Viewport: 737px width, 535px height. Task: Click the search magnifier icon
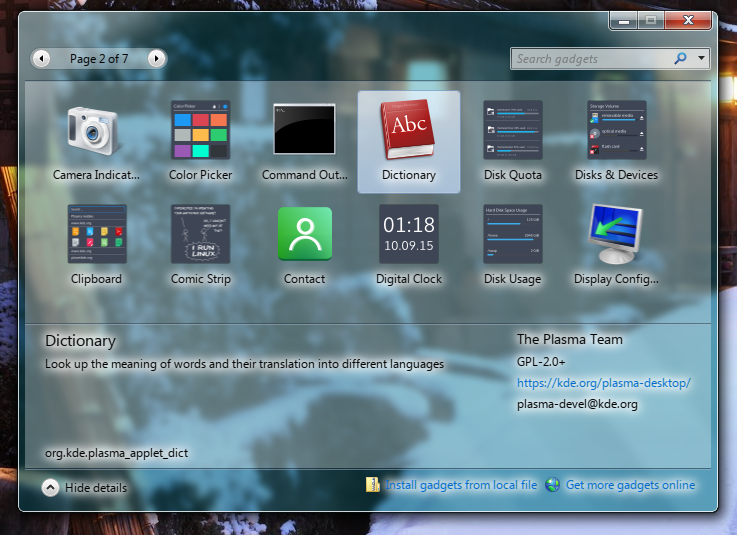coord(680,58)
